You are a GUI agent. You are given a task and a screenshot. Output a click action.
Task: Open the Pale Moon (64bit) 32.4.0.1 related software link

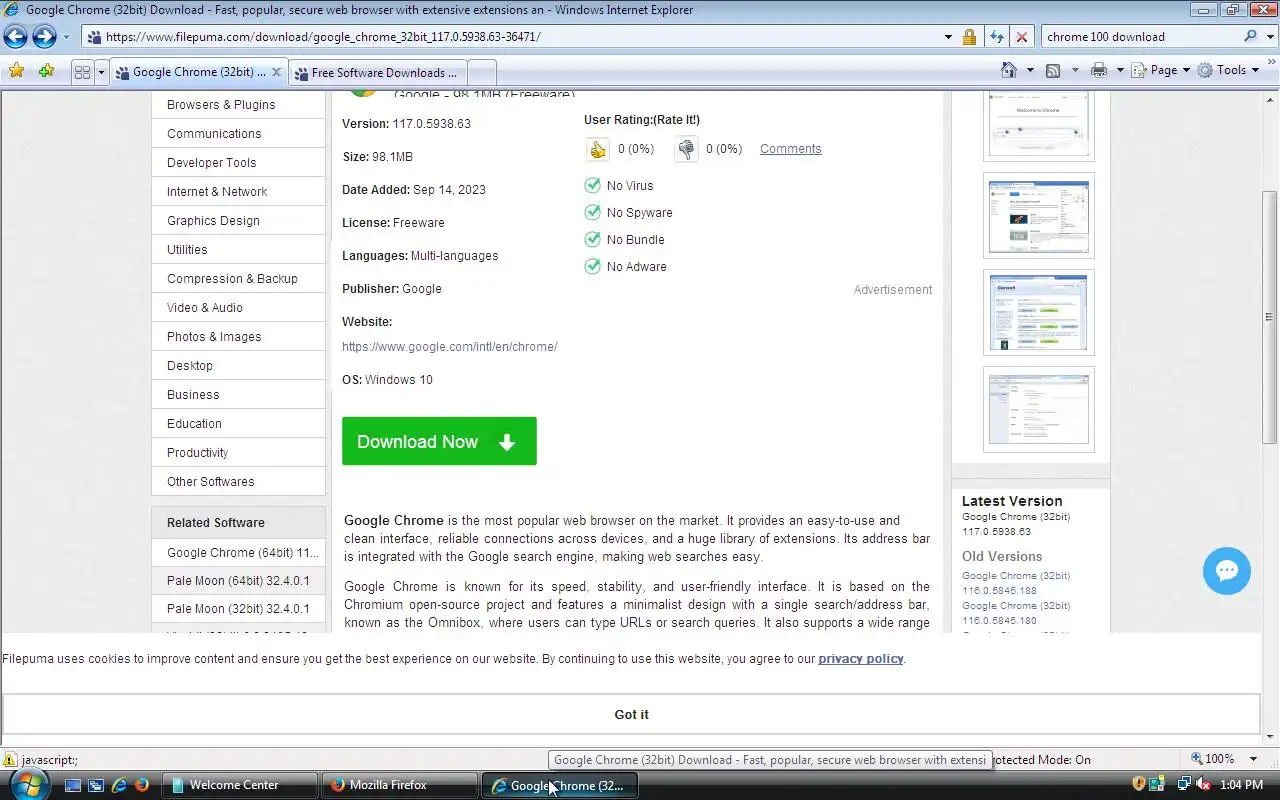point(238,580)
